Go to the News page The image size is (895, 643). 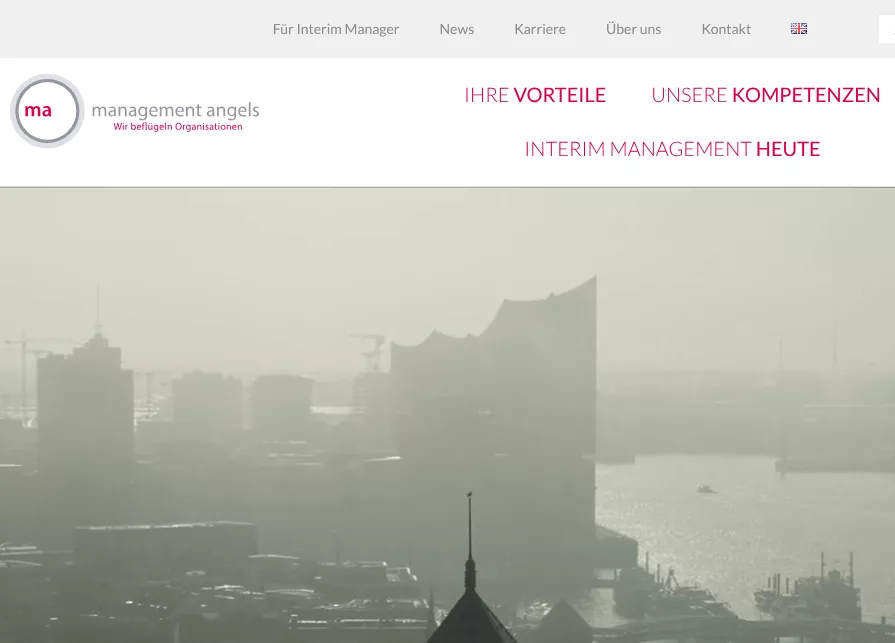pyautogui.click(x=456, y=29)
